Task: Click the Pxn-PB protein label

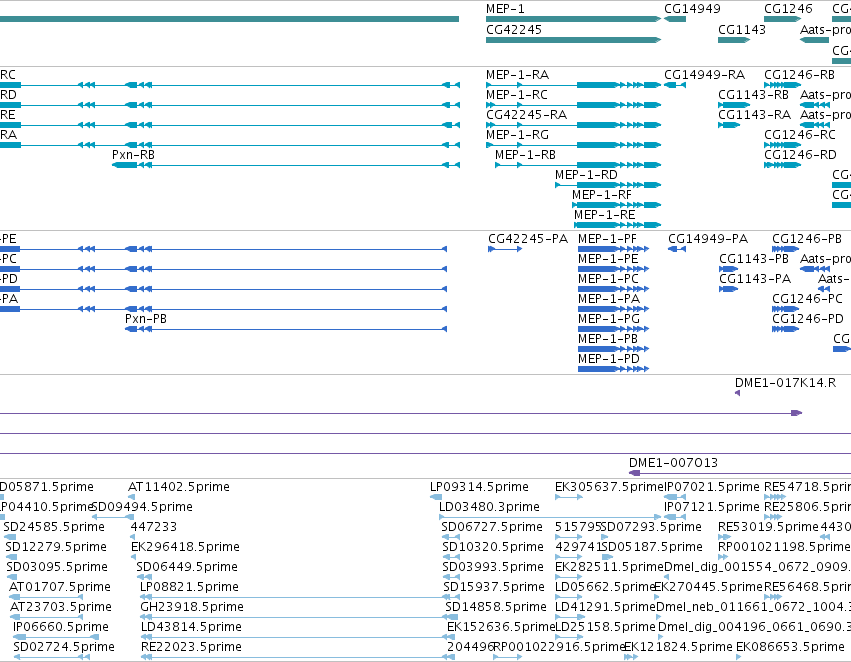Action: point(145,319)
